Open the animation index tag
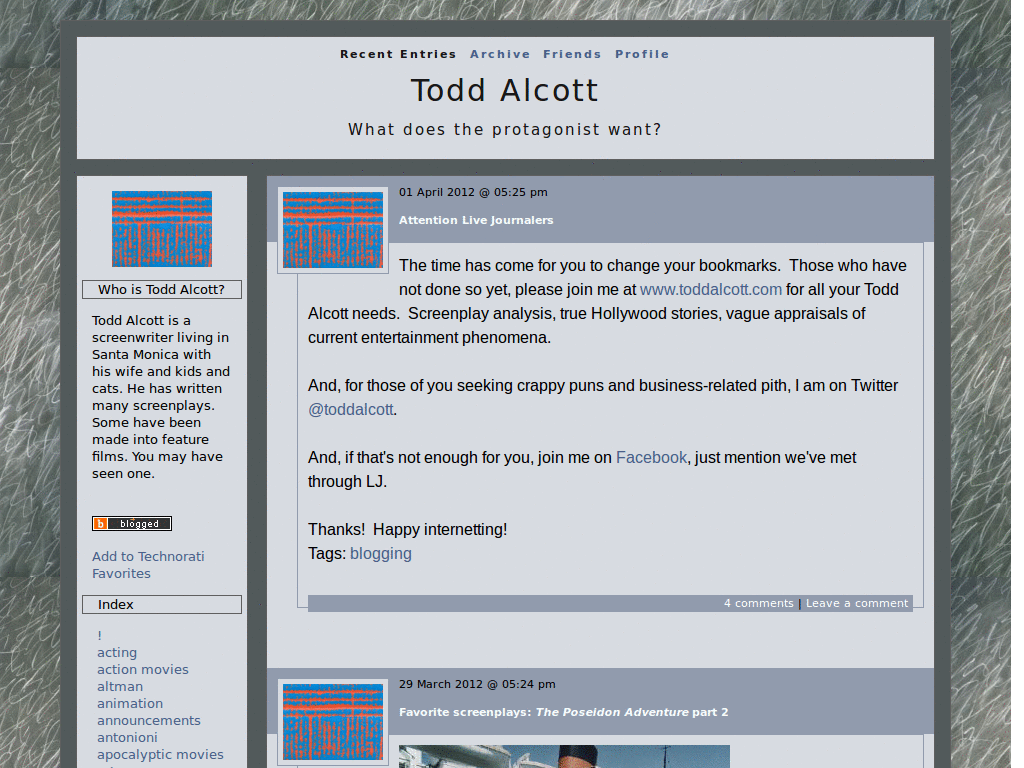The width and height of the screenshot is (1024, 768). coord(130,703)
